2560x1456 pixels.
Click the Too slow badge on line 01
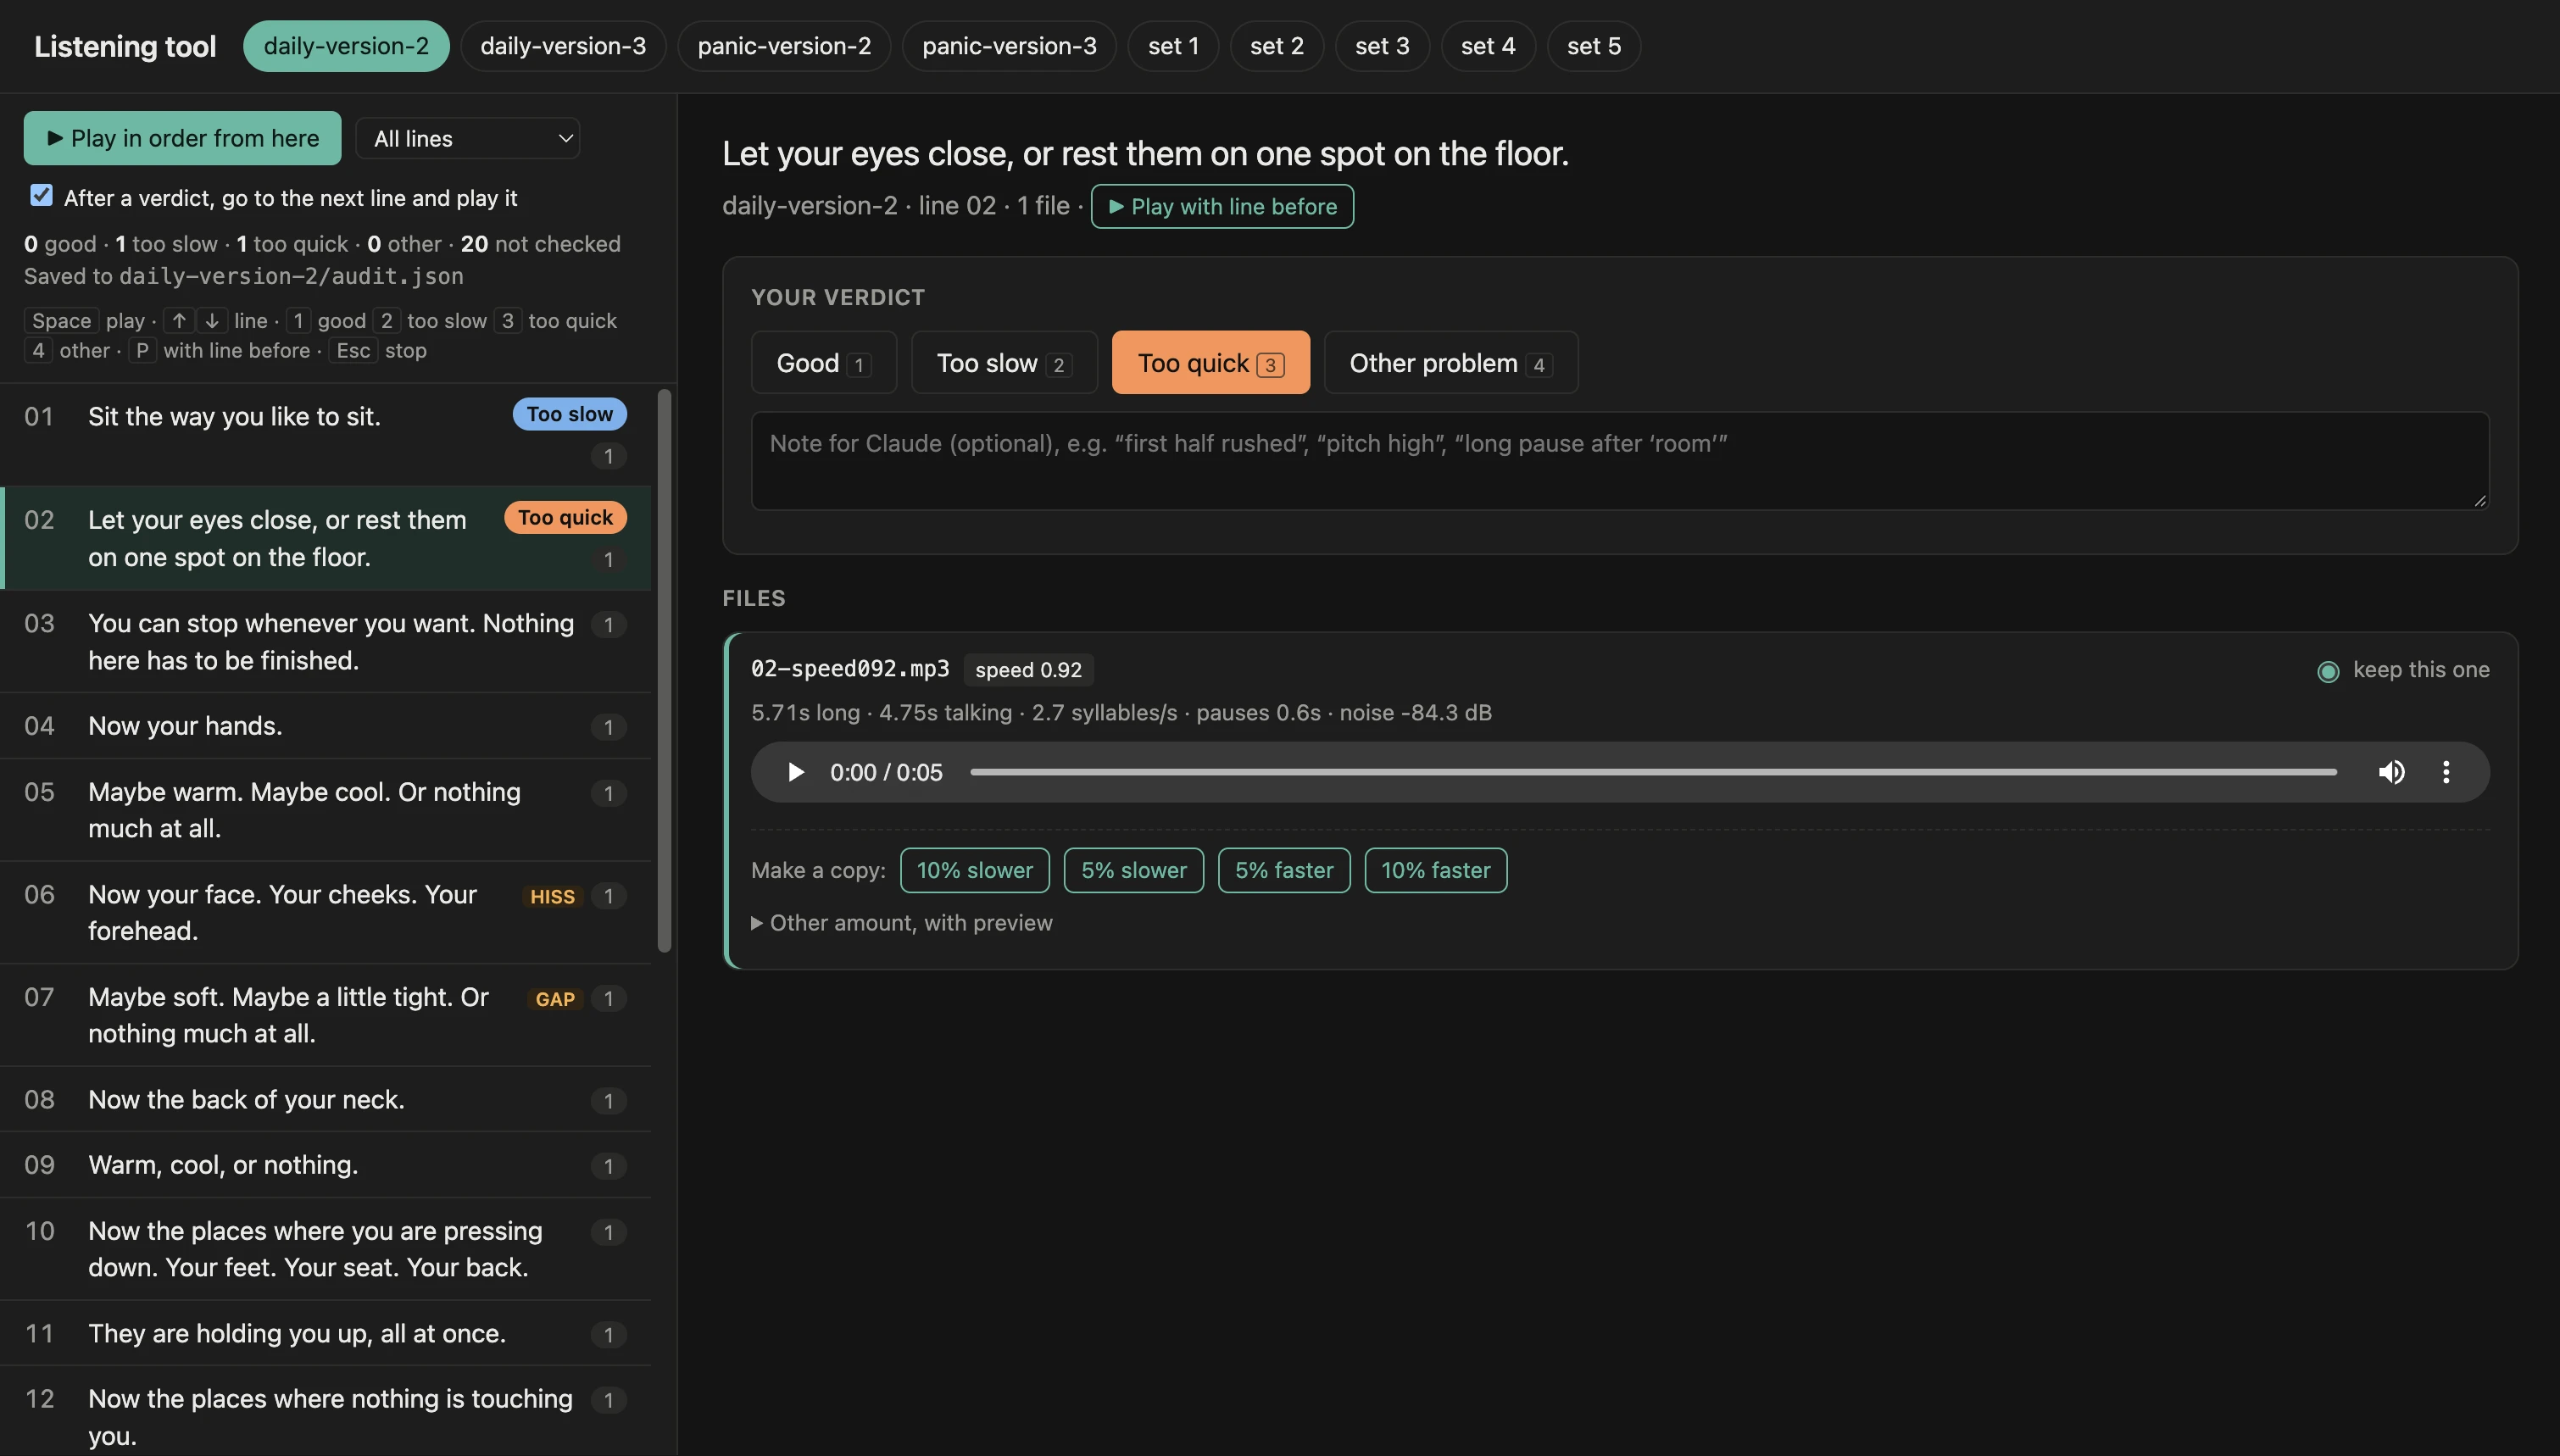tap(569, 414)
